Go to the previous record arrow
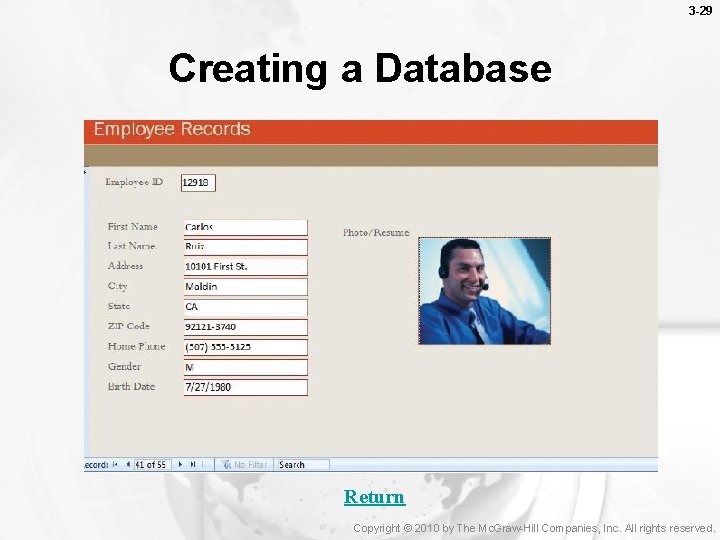720x540 pixels. 128,465
